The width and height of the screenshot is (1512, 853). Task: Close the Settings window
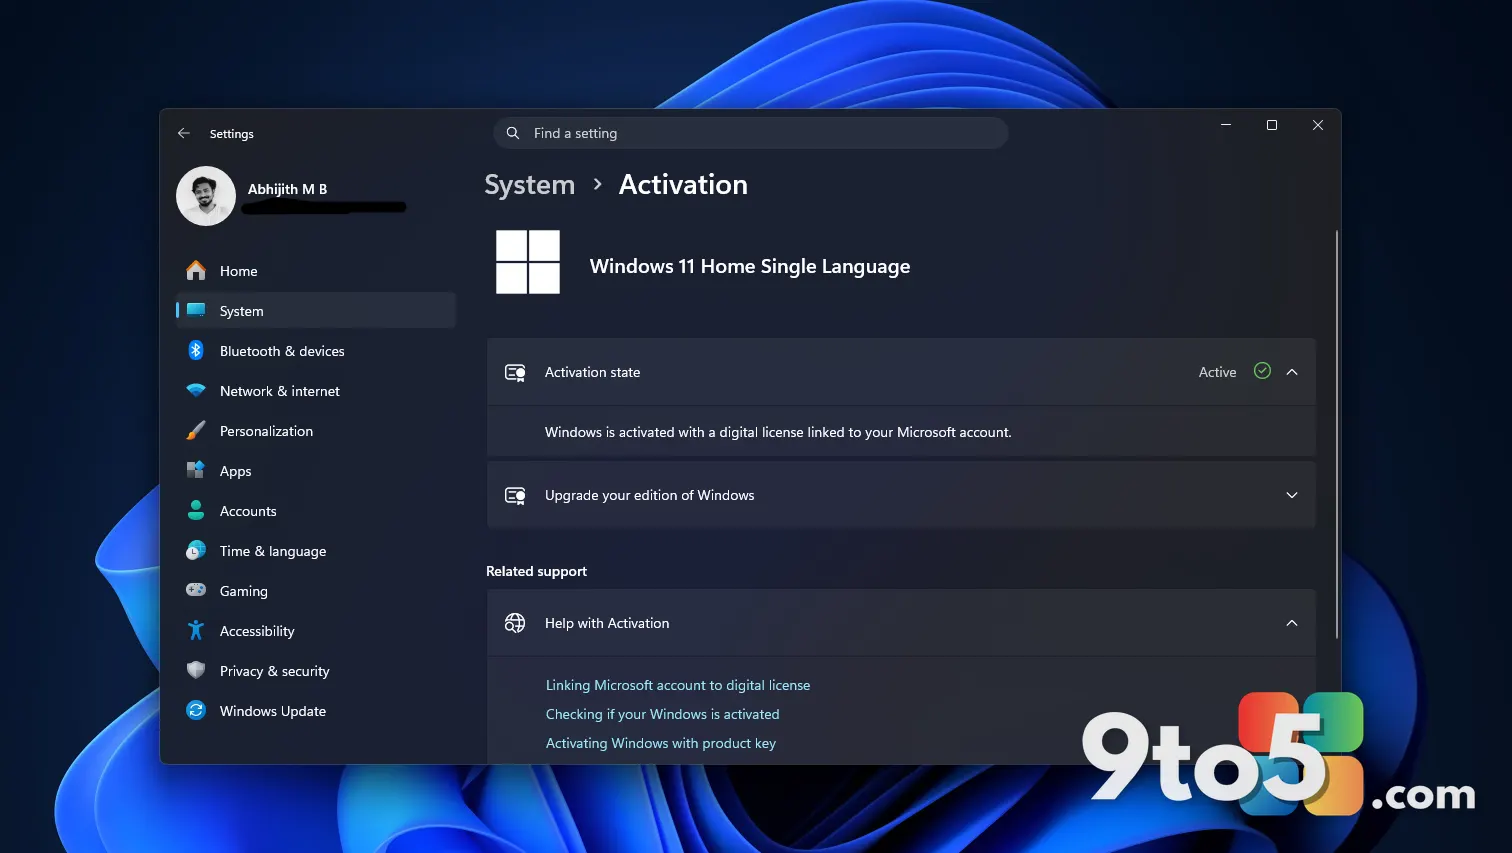1318,125
